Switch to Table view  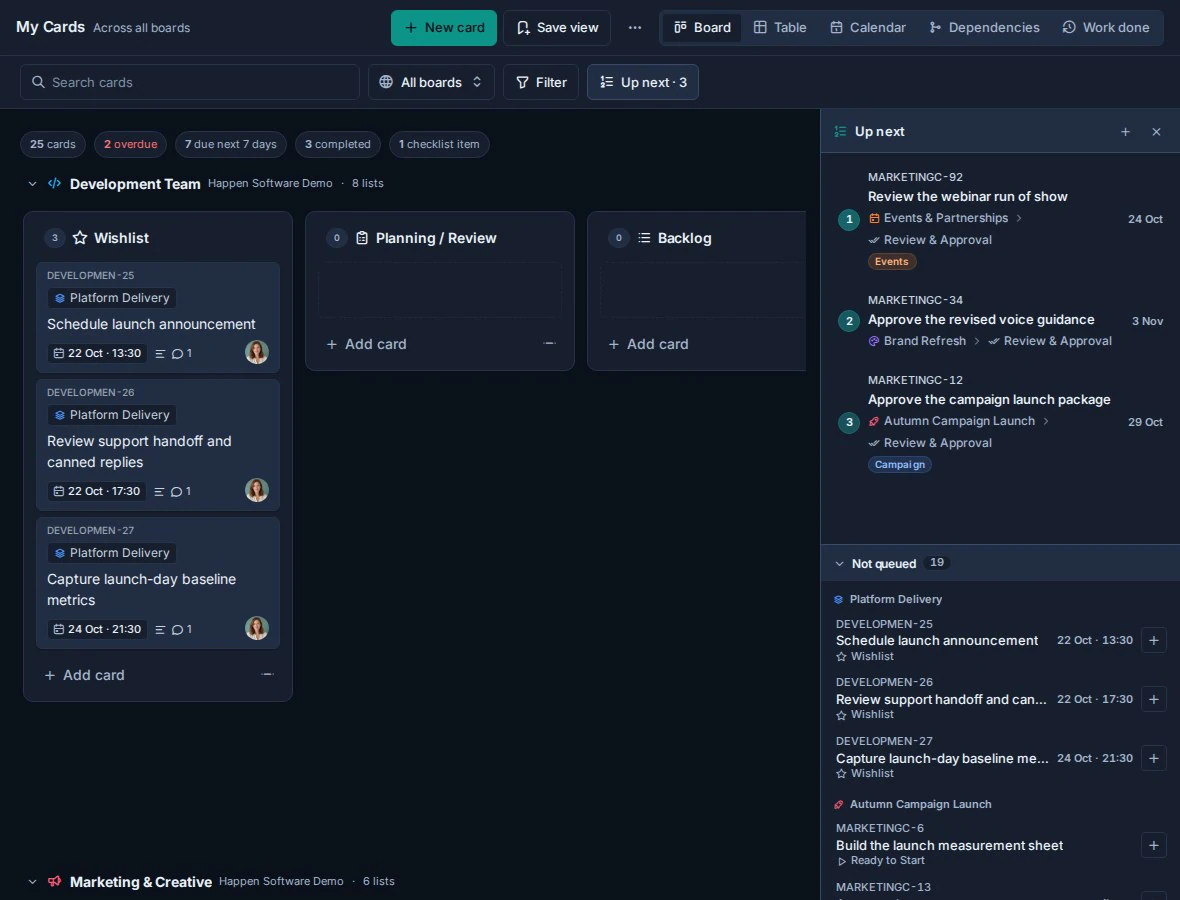(780, 28)
